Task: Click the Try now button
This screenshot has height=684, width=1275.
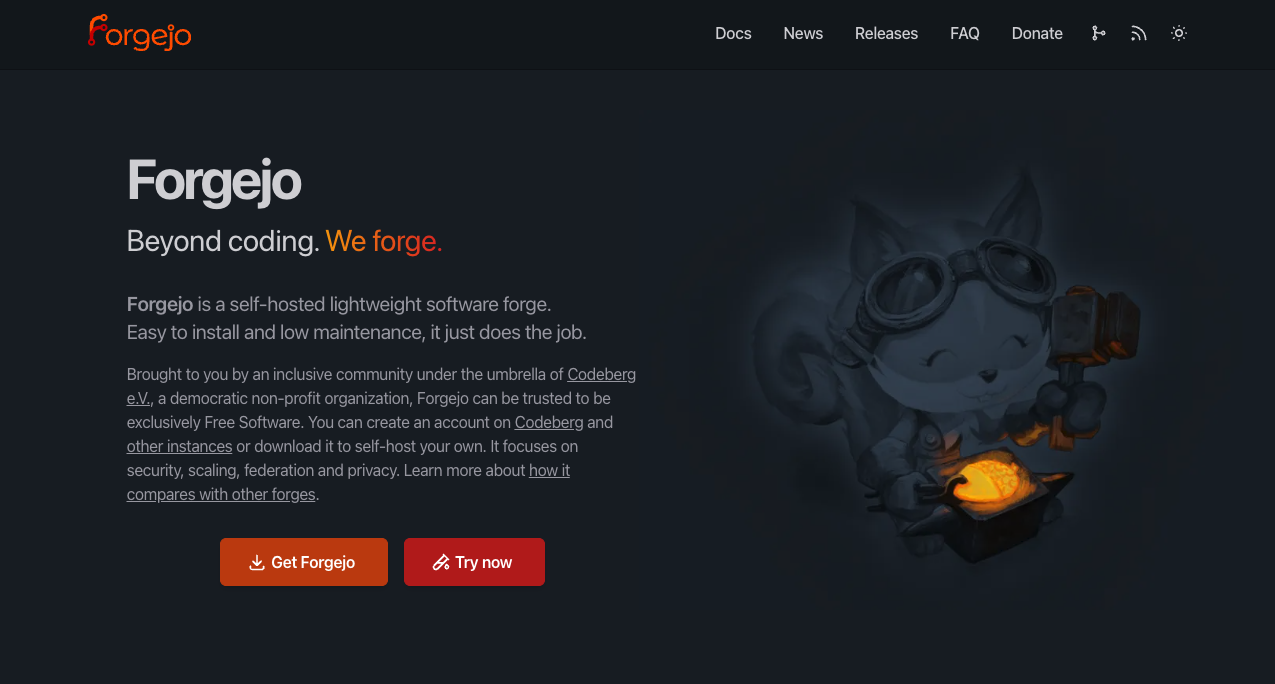Action: (474, 562)
